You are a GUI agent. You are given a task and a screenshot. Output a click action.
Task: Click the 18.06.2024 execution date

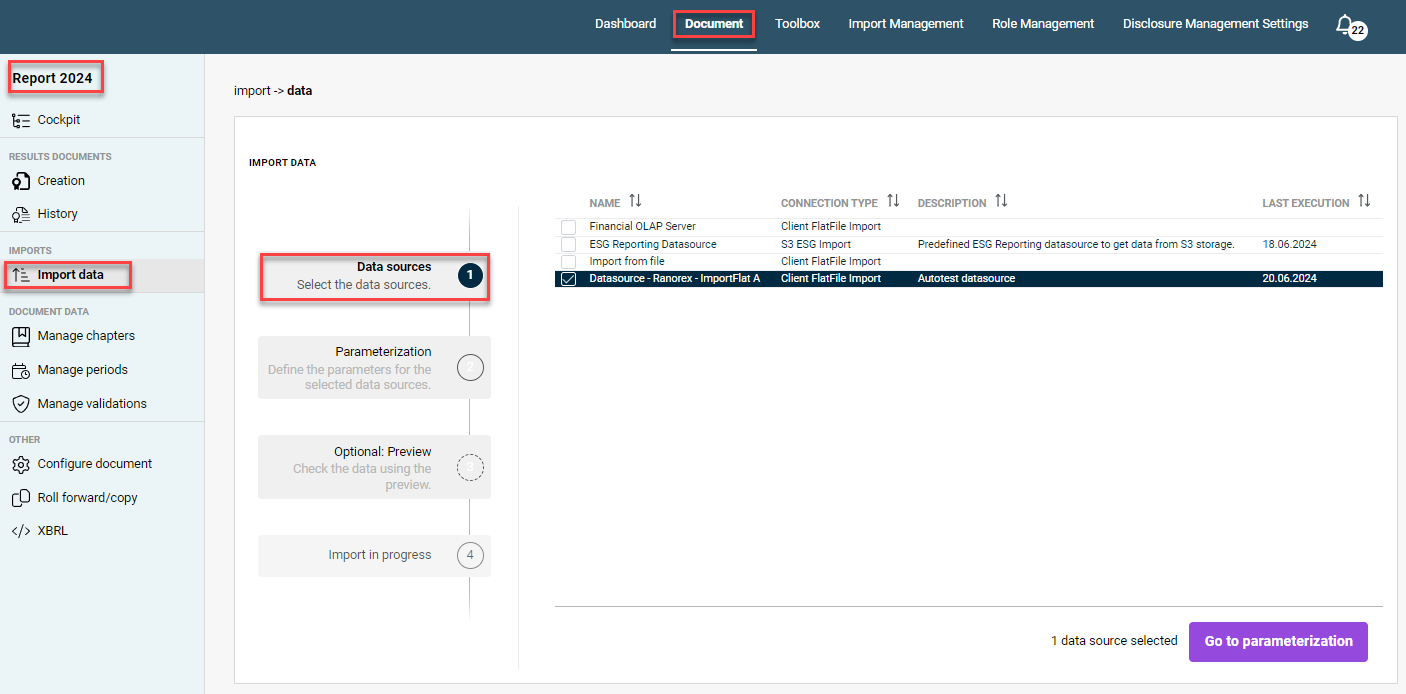pos(1289,244)
